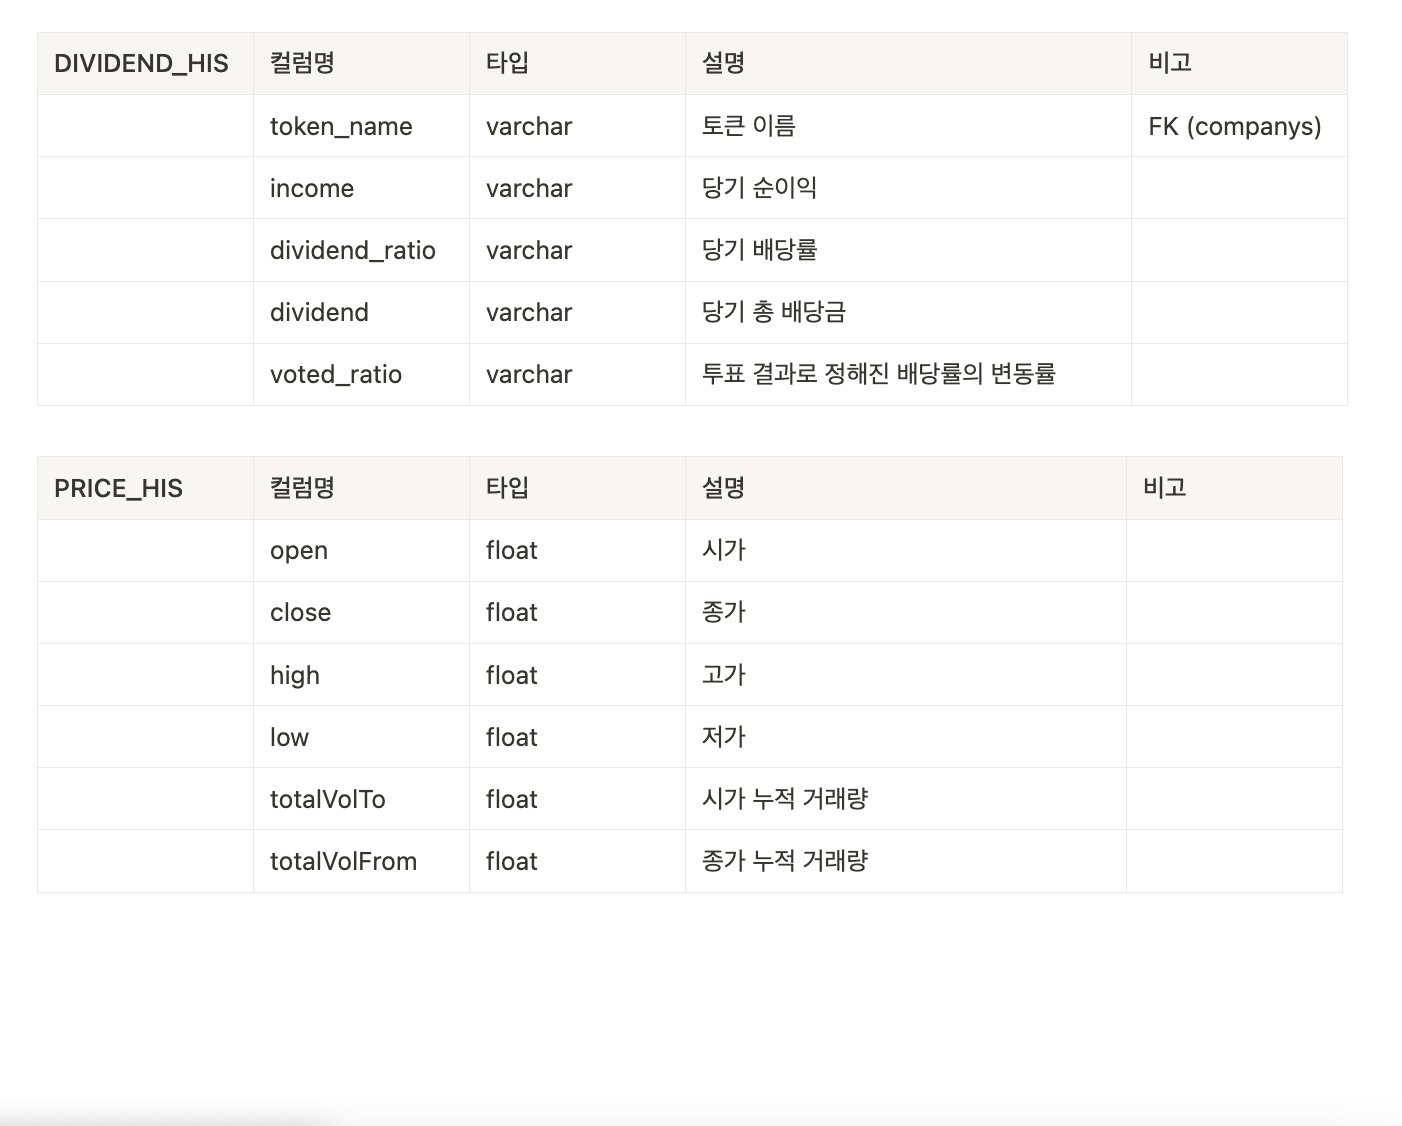Viewport: 1402px width, 1126px height.
Task: Select varchar type in dividend_ratio row
Action: 577,250
